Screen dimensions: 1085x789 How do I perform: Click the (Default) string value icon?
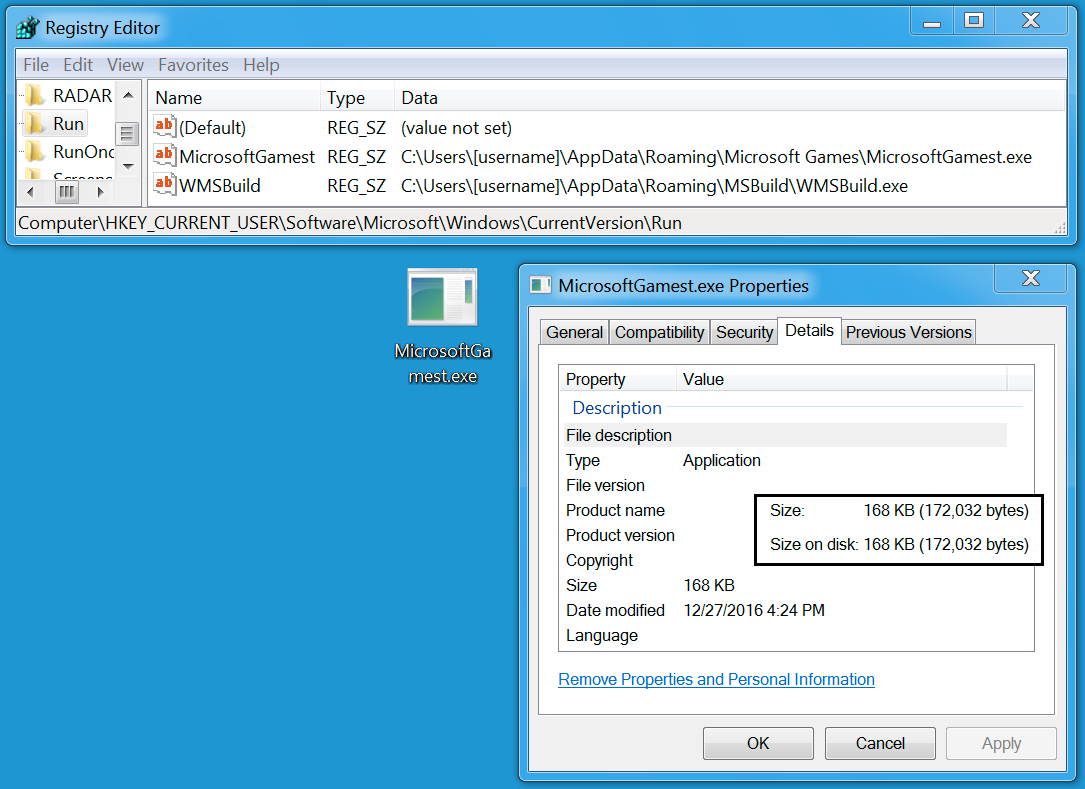[164, 127]
